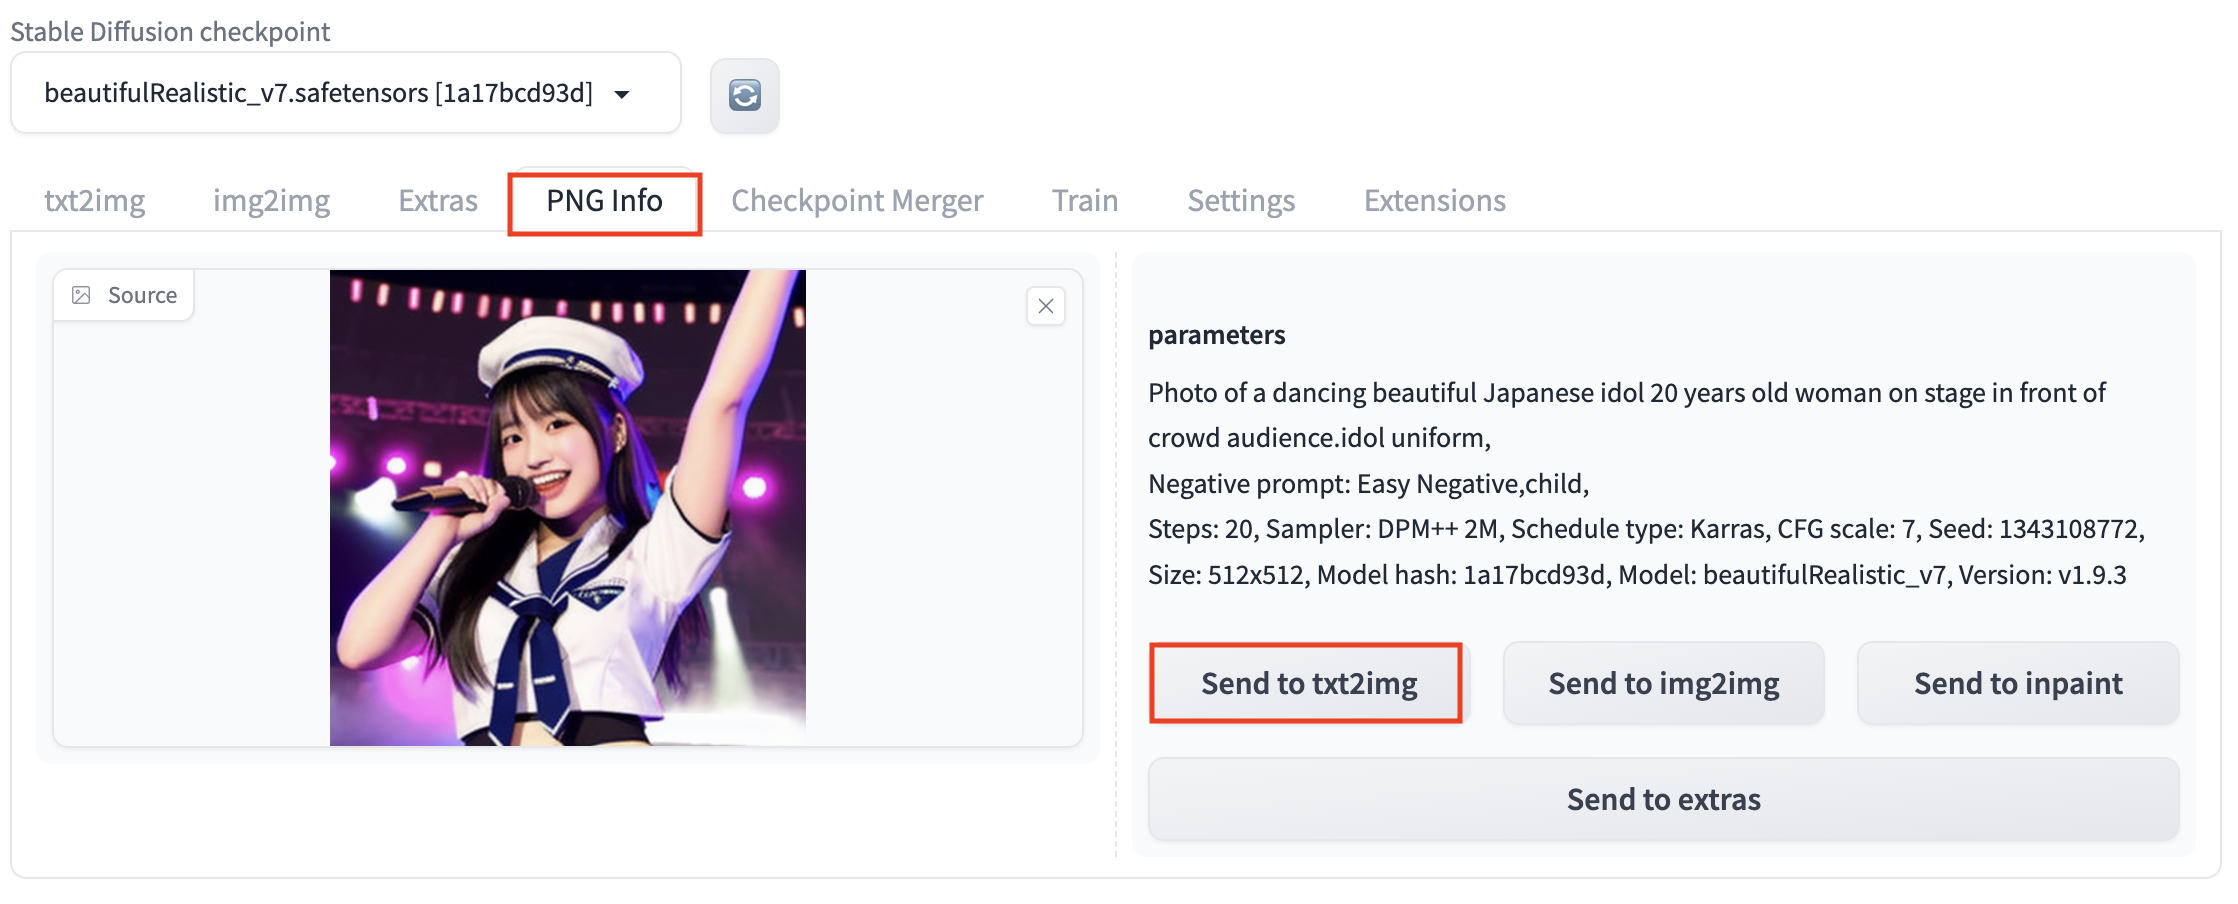Open the img2img tab
2238x904 pixels.
(271, 201)
